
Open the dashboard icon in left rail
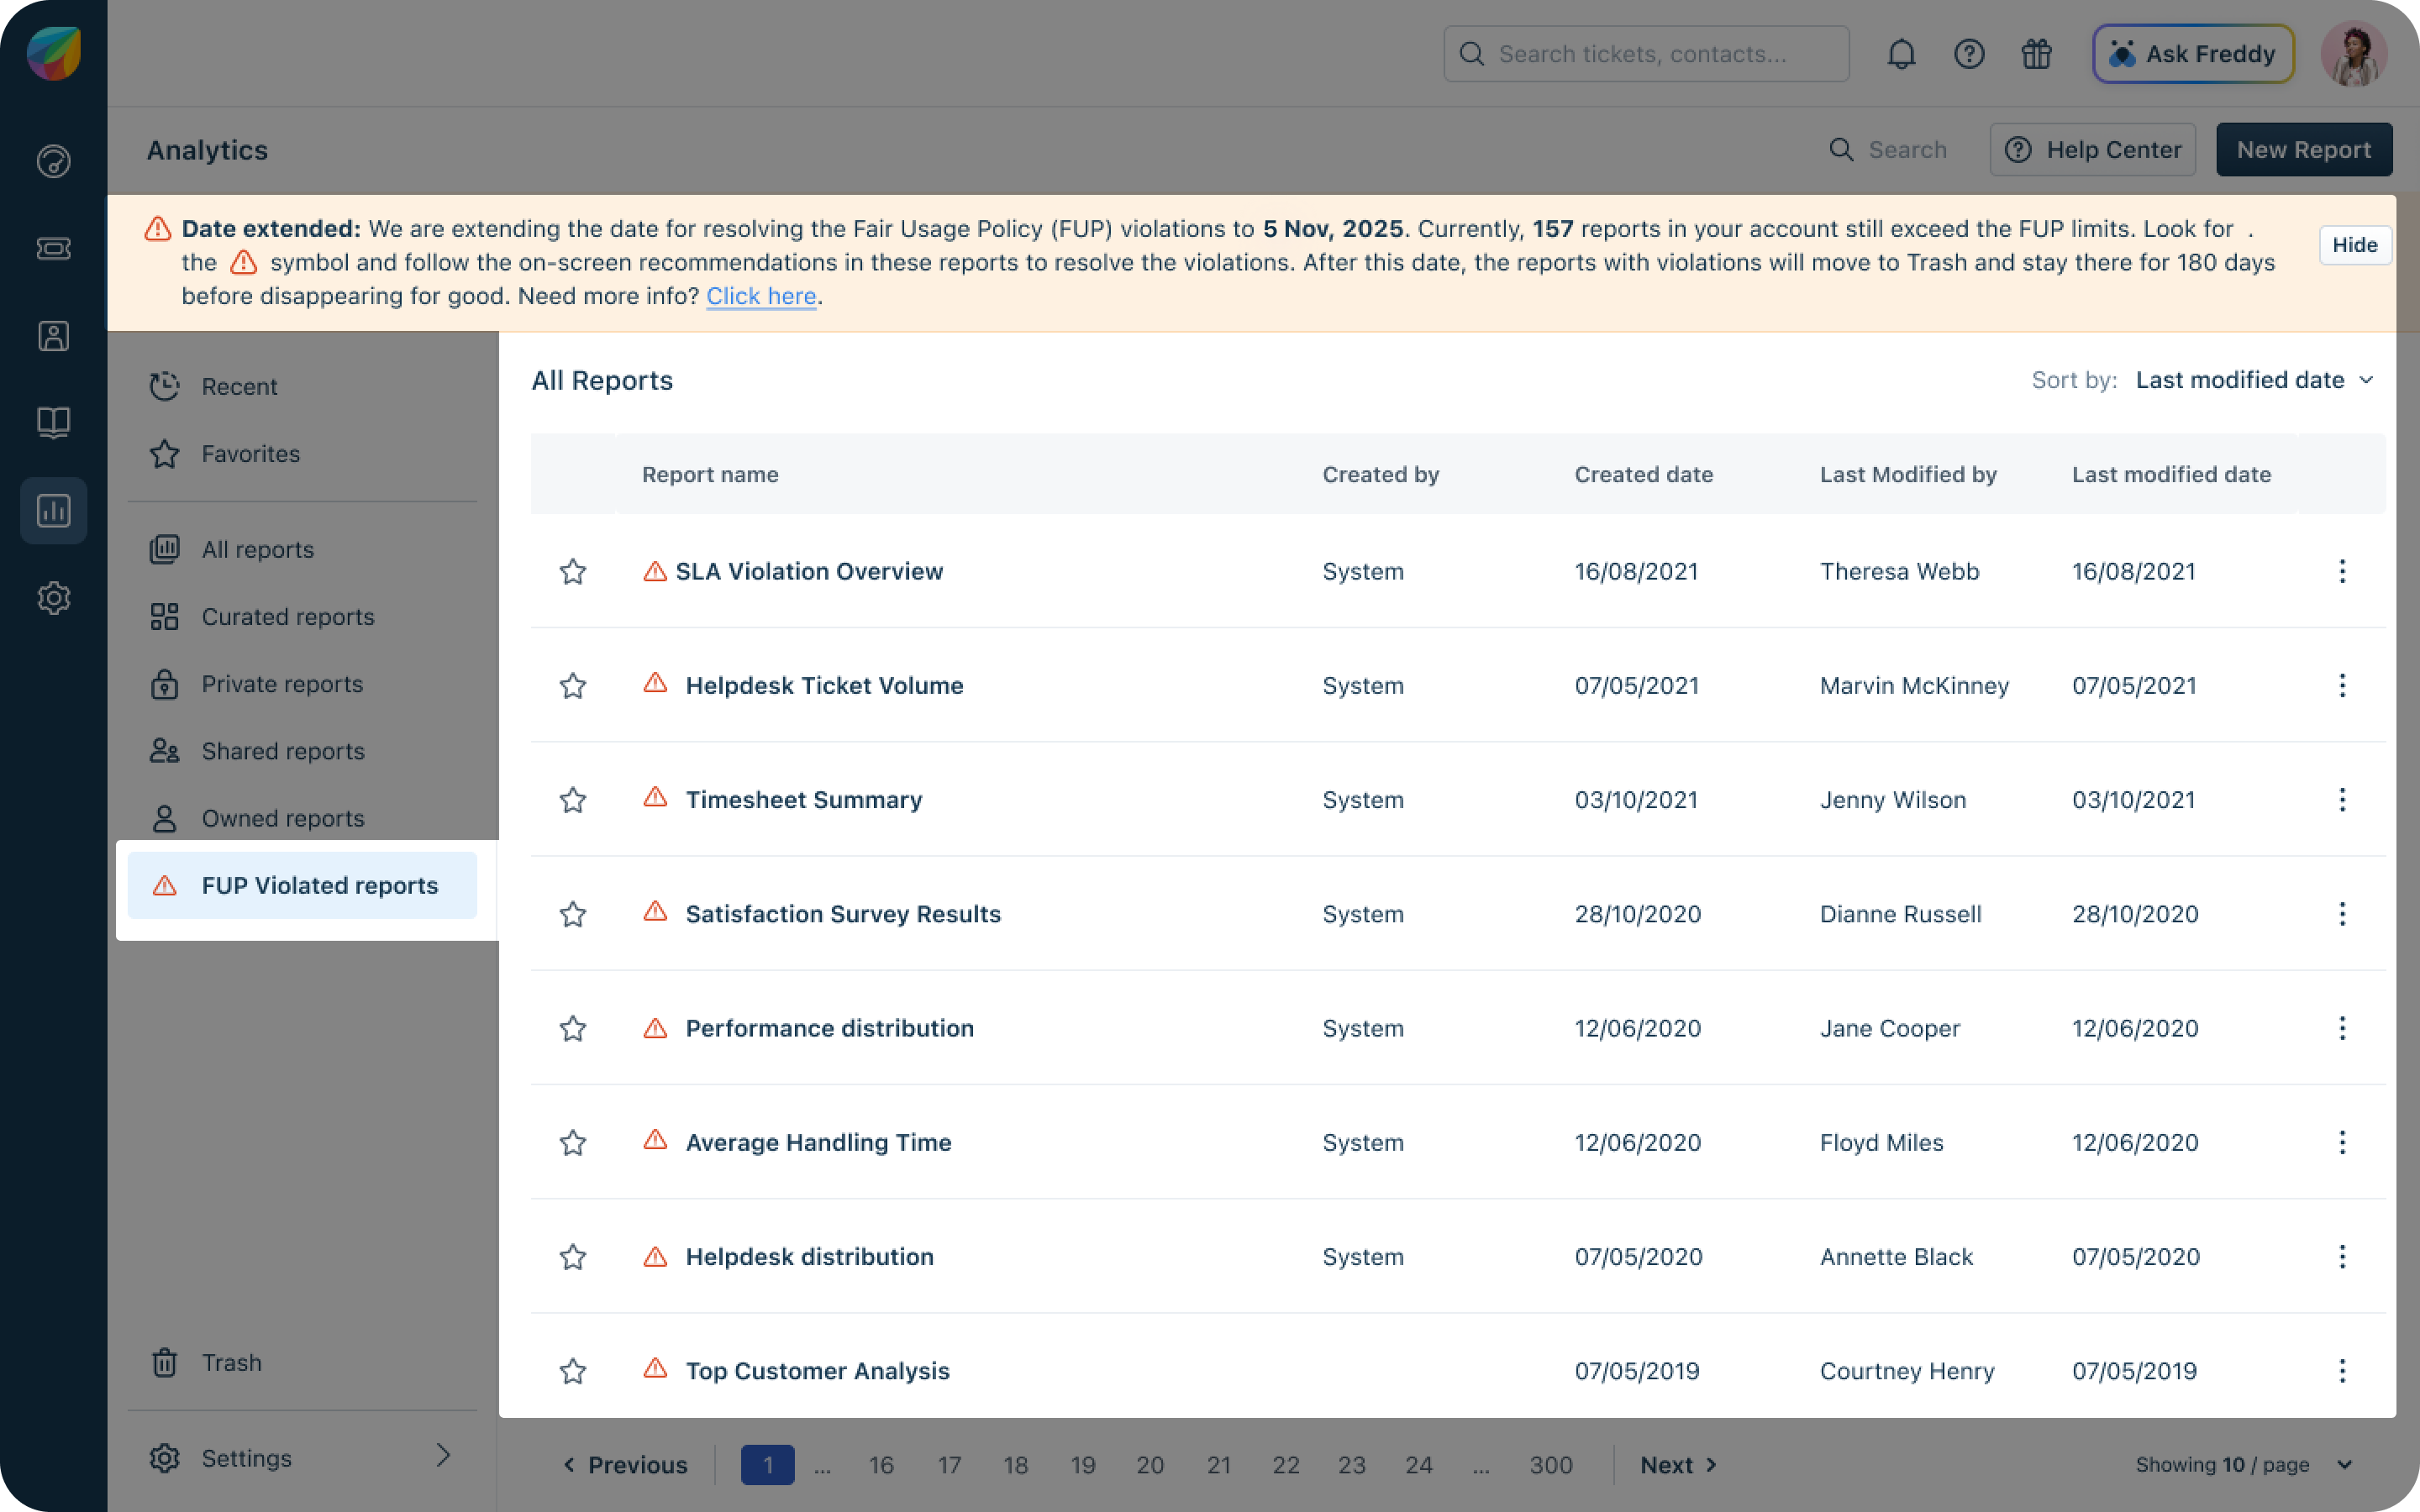tap(53, 161)
